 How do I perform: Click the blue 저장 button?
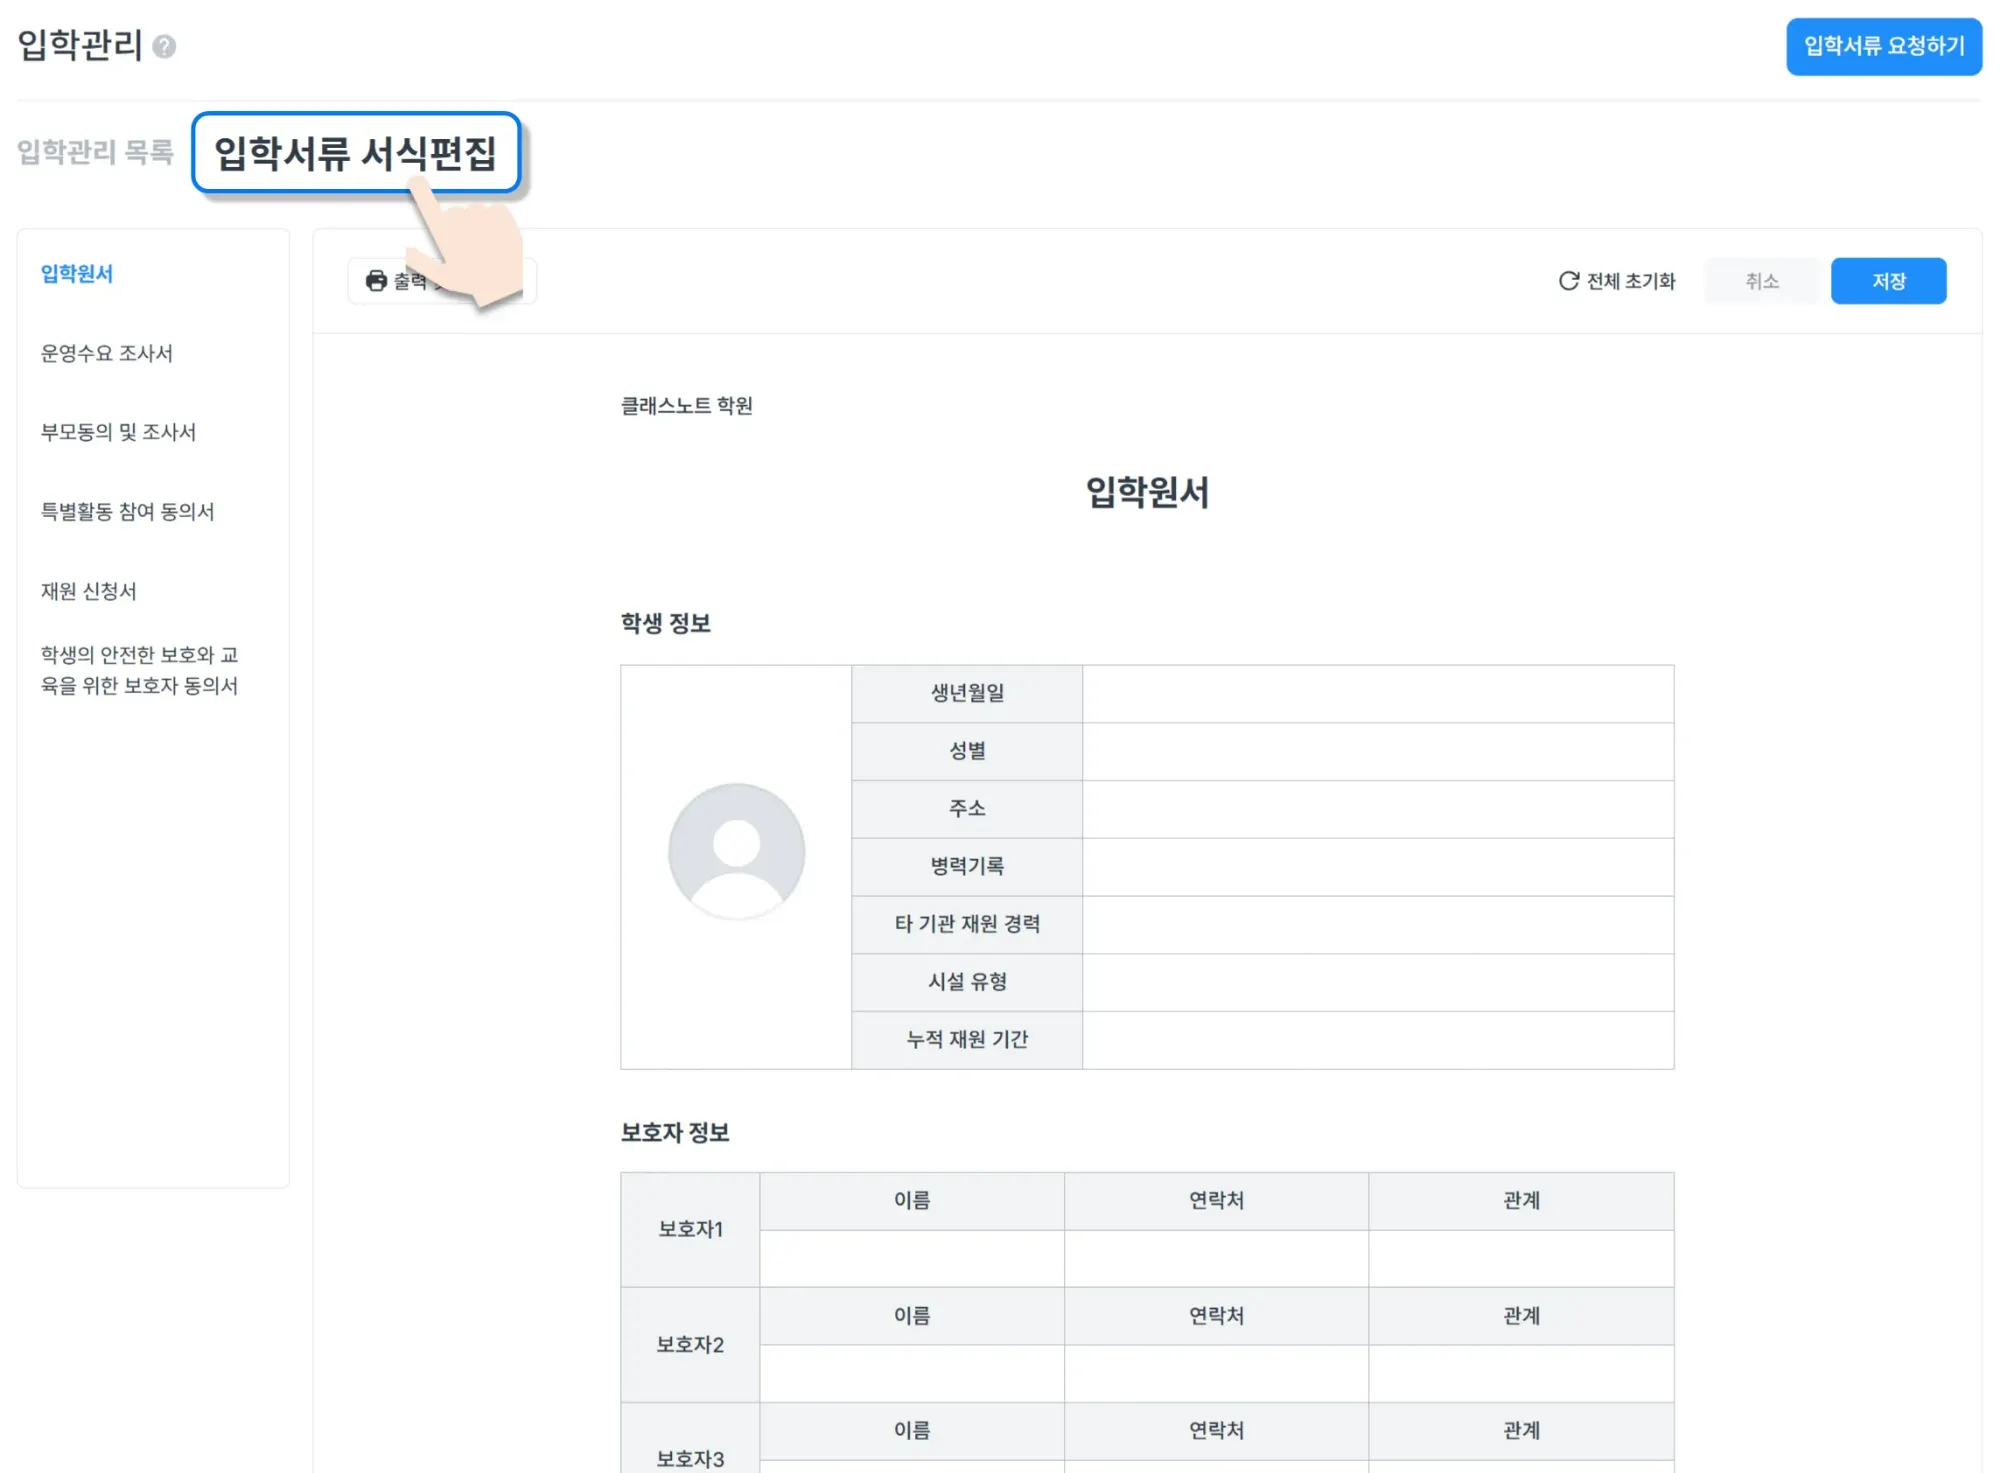(1887, 281)
